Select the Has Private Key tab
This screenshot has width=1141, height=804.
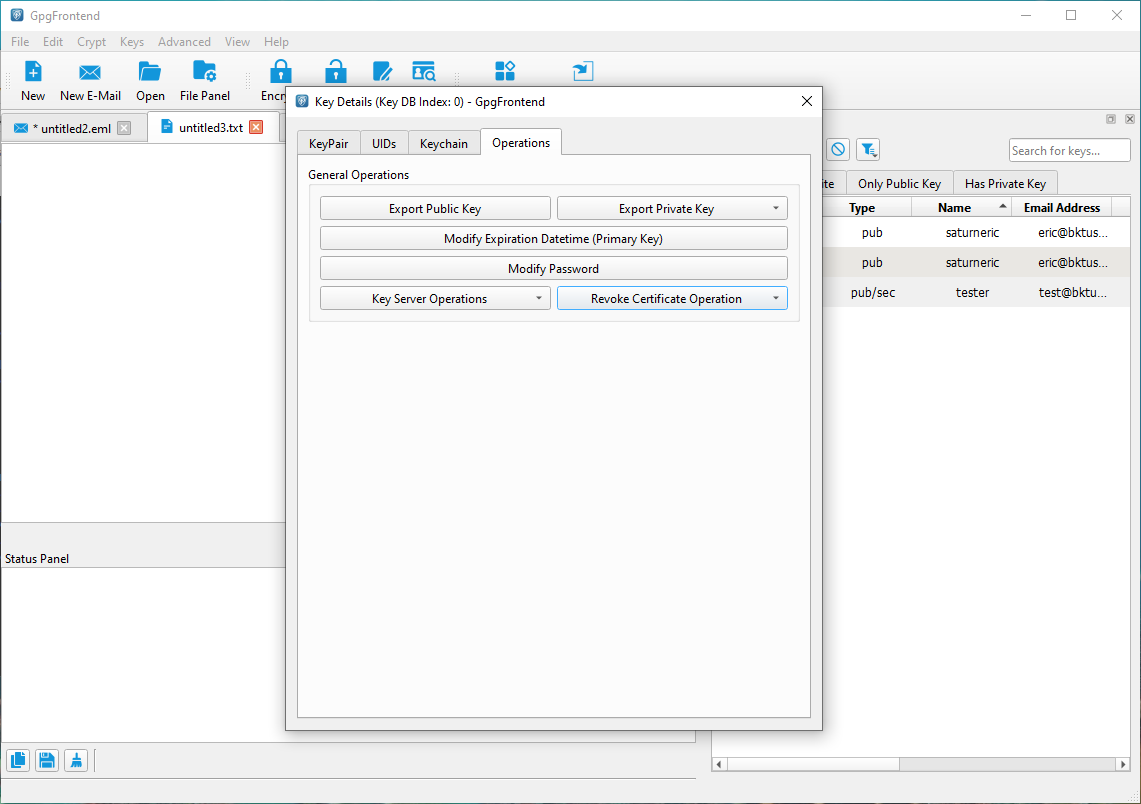point(1005,183)
